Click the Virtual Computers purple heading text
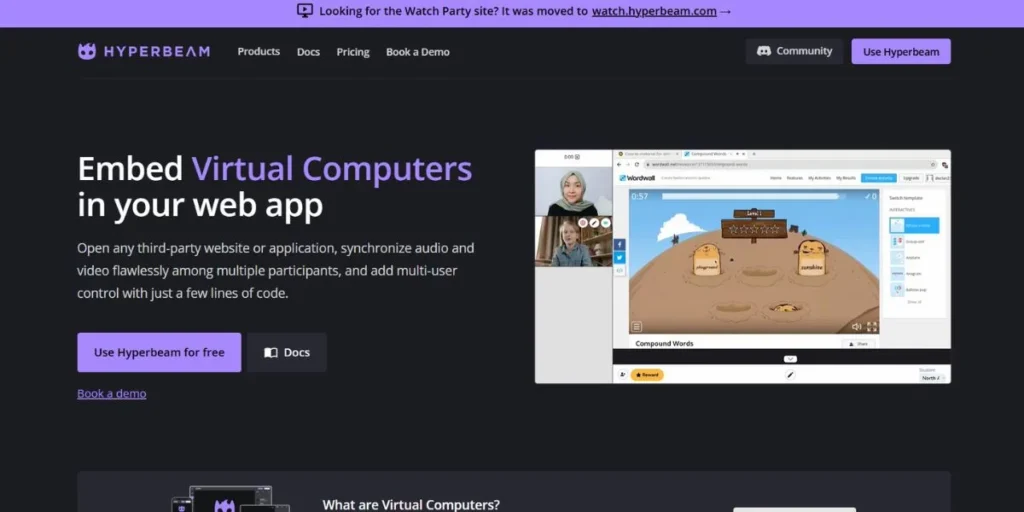1024x512 pixels. 332,169
